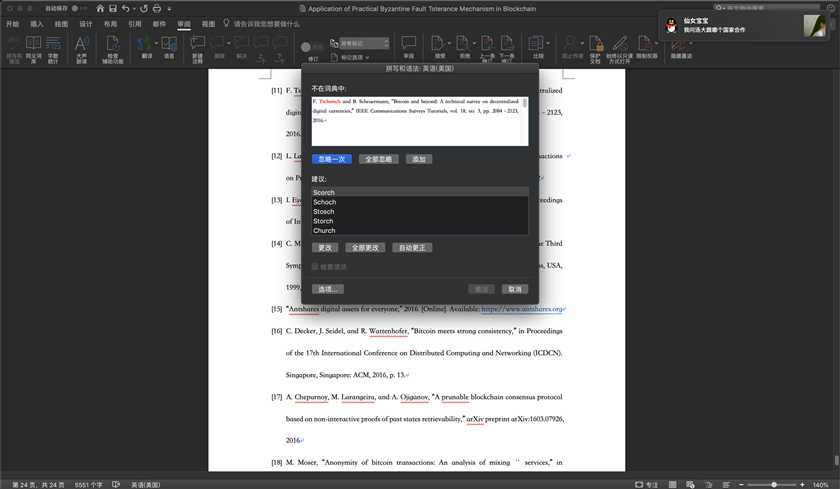Click the language indicator in status bar
This screenshot has height=489, width=840.
145,485
